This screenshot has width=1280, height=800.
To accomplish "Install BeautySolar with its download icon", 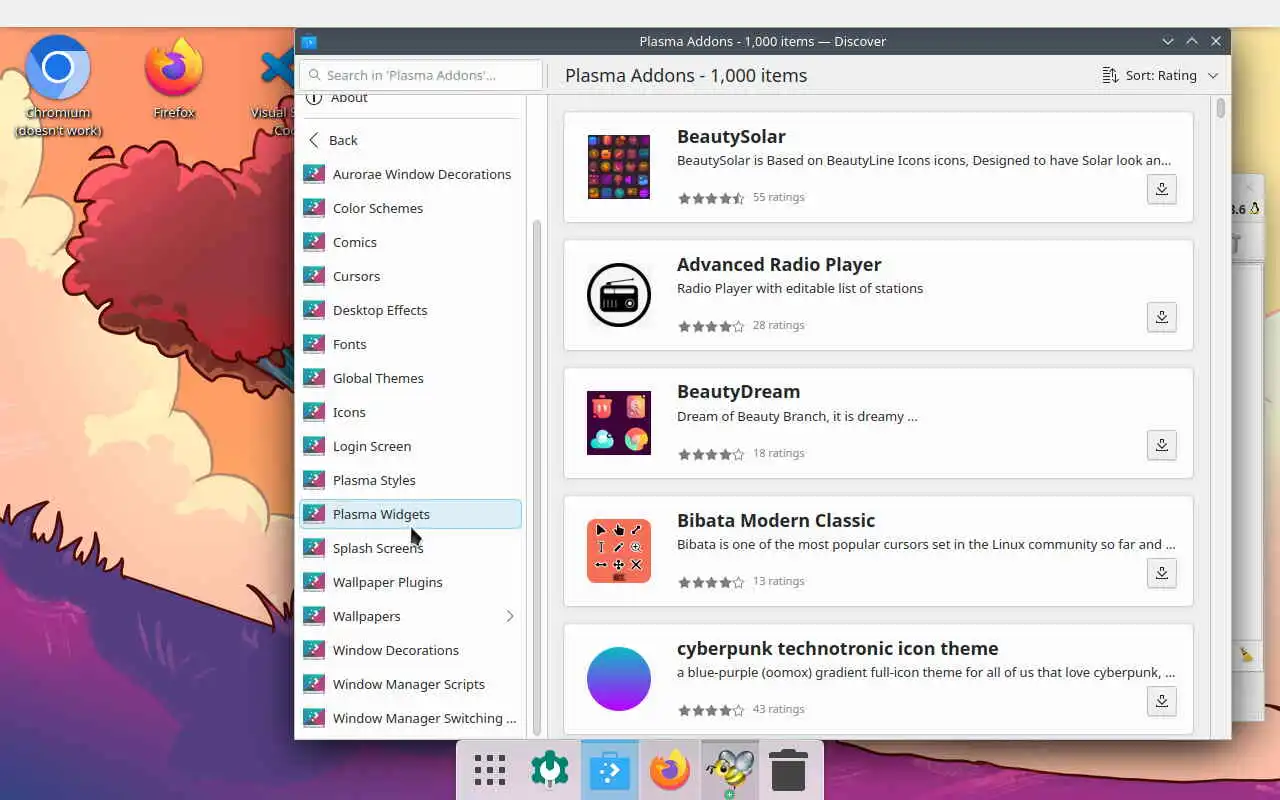I will click(1161, 189).
